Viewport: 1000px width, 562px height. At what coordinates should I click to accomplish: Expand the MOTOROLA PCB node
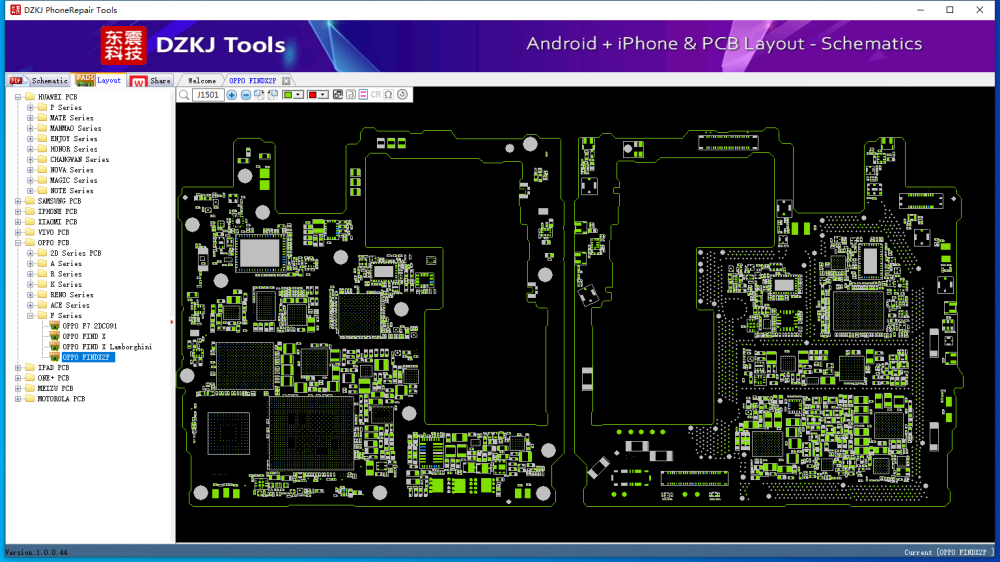point(18,399)
